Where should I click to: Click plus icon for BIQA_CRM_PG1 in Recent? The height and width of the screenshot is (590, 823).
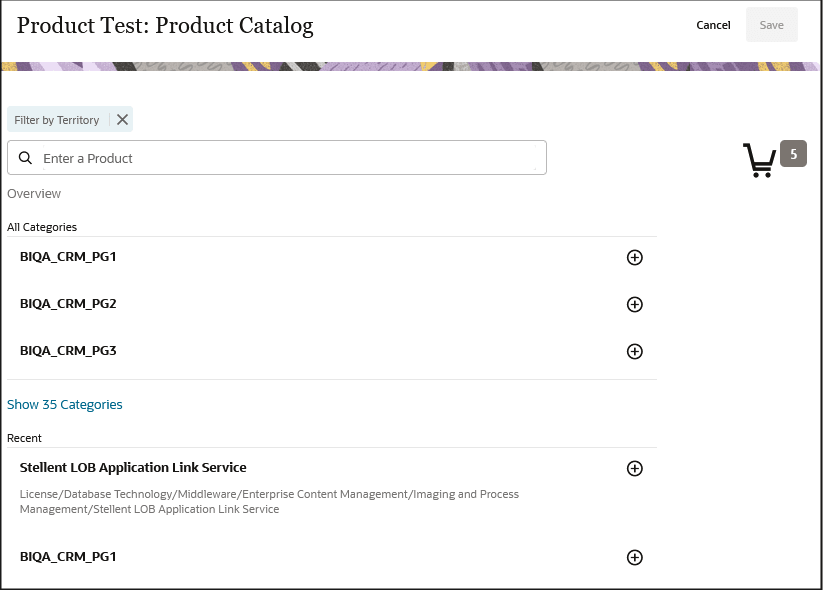coord(634,557)
